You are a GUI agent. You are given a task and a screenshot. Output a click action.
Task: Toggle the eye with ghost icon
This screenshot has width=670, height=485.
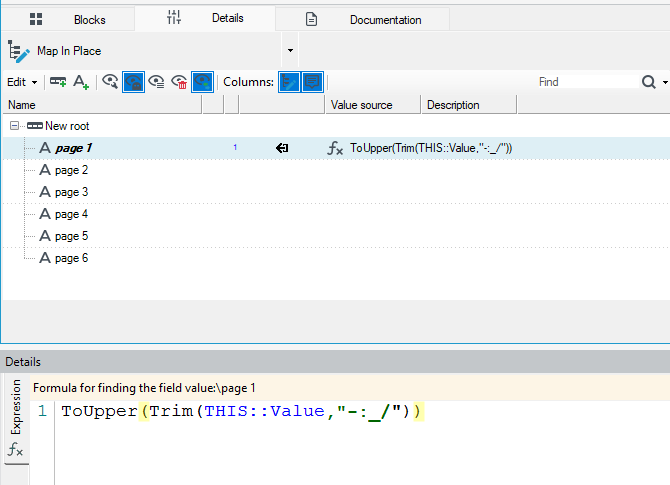pyautogui.click(x=133, y=82)
